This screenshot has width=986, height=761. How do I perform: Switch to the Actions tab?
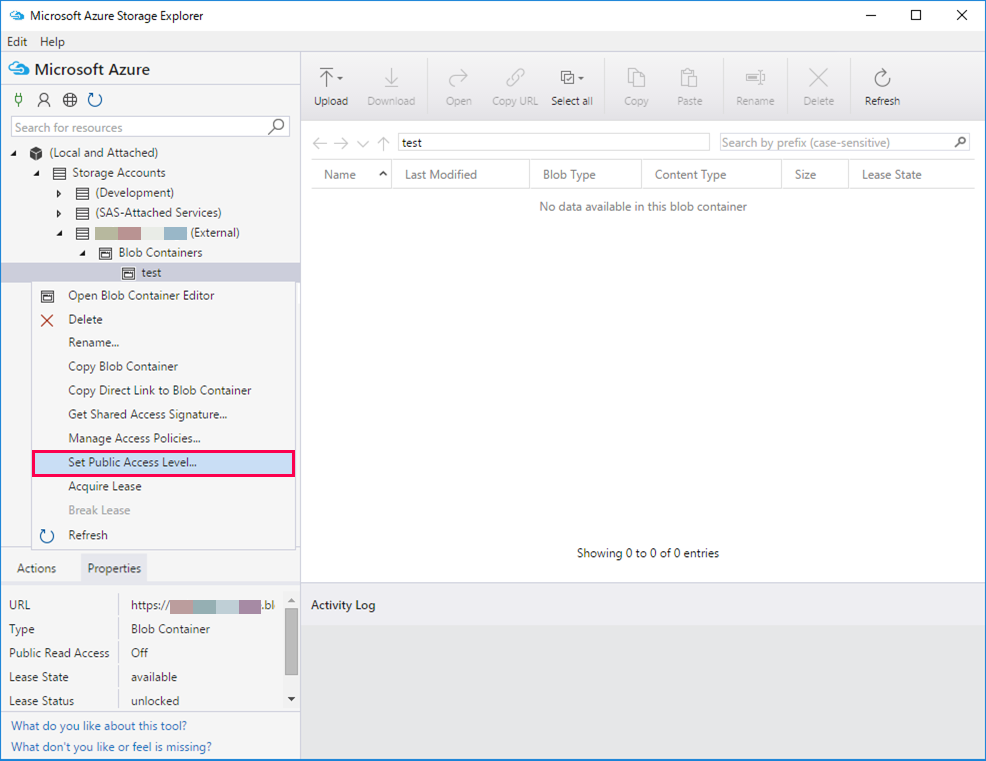click(37, 568)
